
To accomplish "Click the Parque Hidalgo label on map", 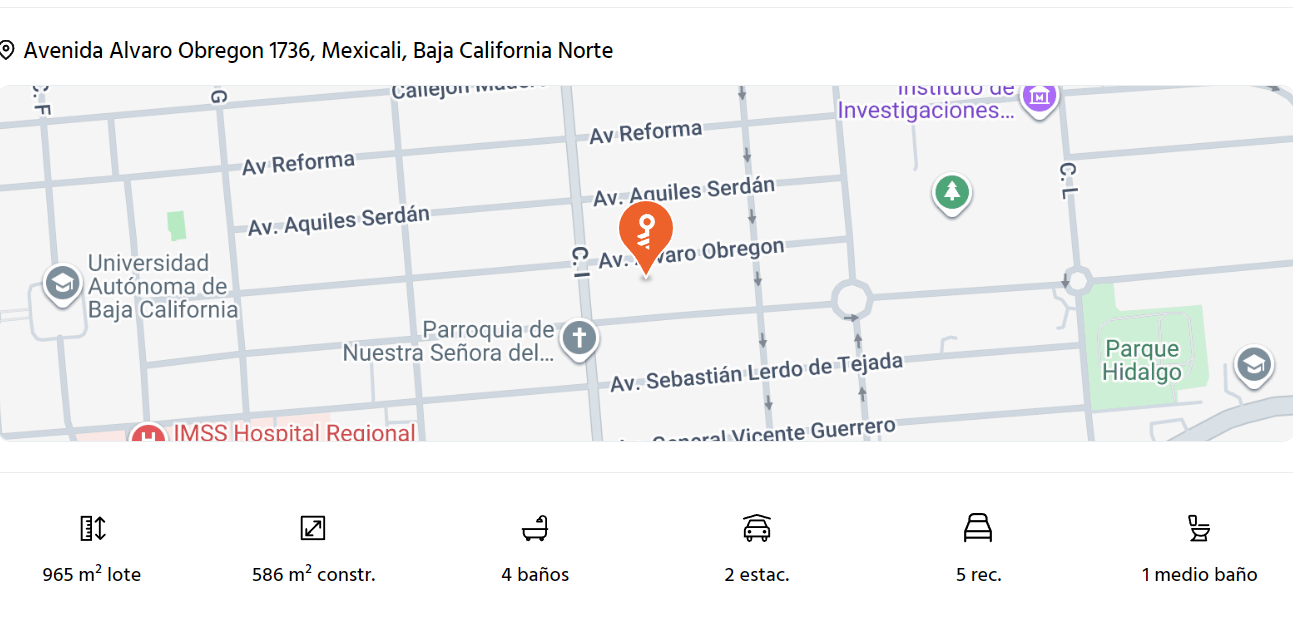I will 1141,361.
